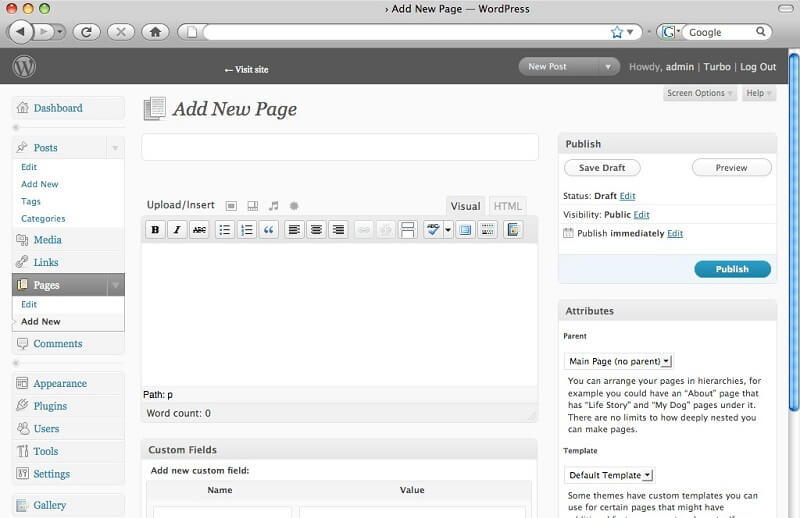Open bookmark star dropdown arrow
Viewport: 800px width, 518px height.
(630, 32)
